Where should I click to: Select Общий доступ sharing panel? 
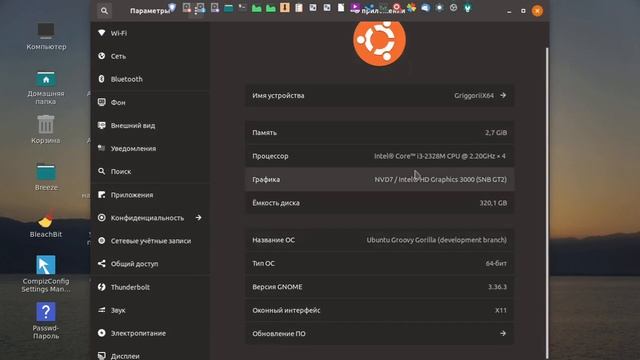151,264
